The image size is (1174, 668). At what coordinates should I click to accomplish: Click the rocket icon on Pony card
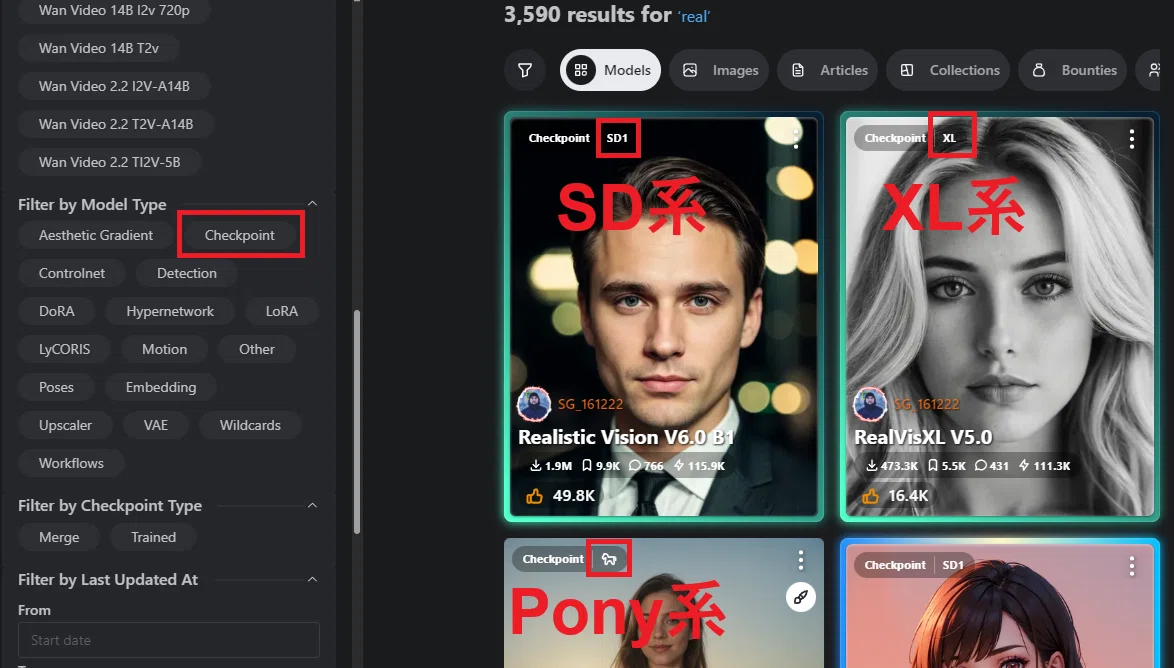tap(800, 597)
